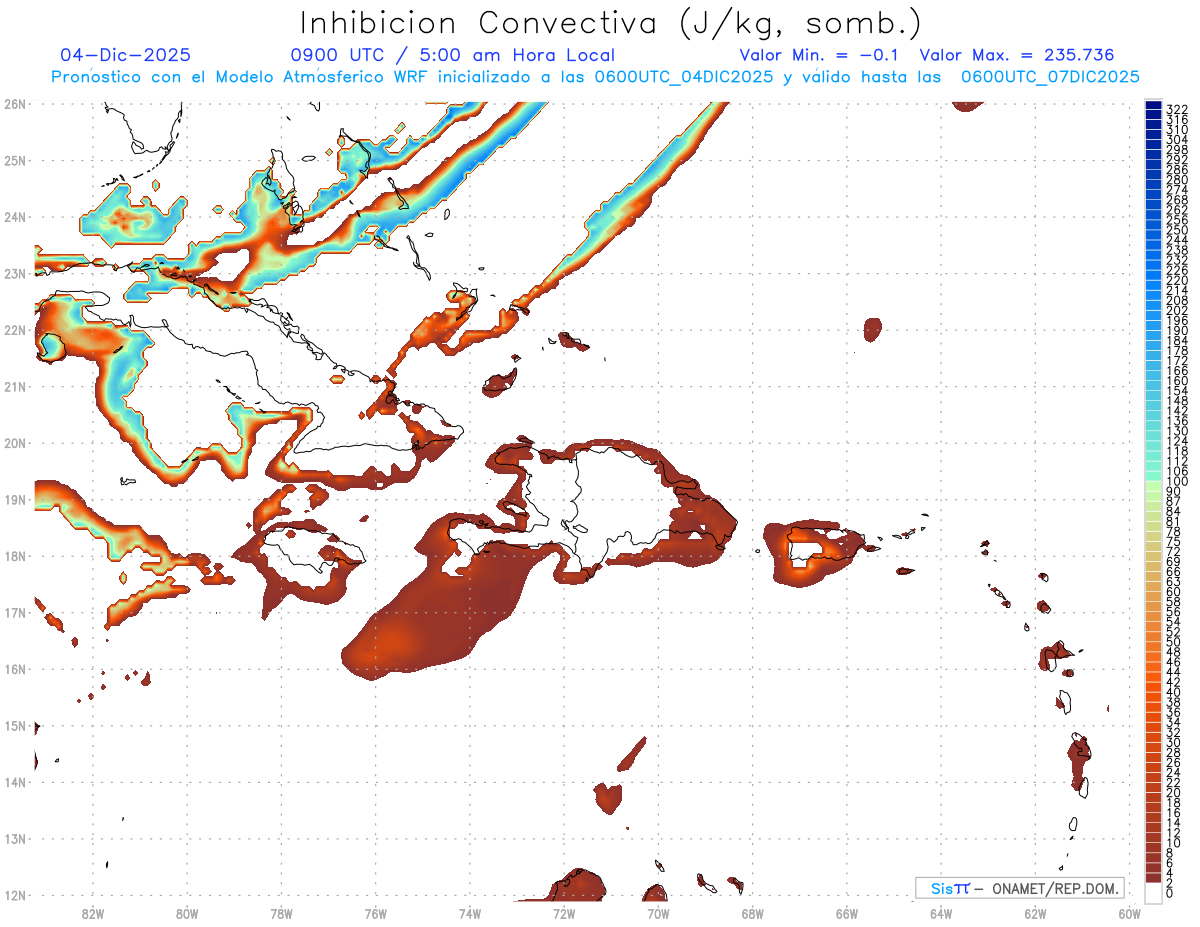Click the title 'Inhibicion Convectiva (J/kg, somb.)'
1200x927 pixels.
611,24
